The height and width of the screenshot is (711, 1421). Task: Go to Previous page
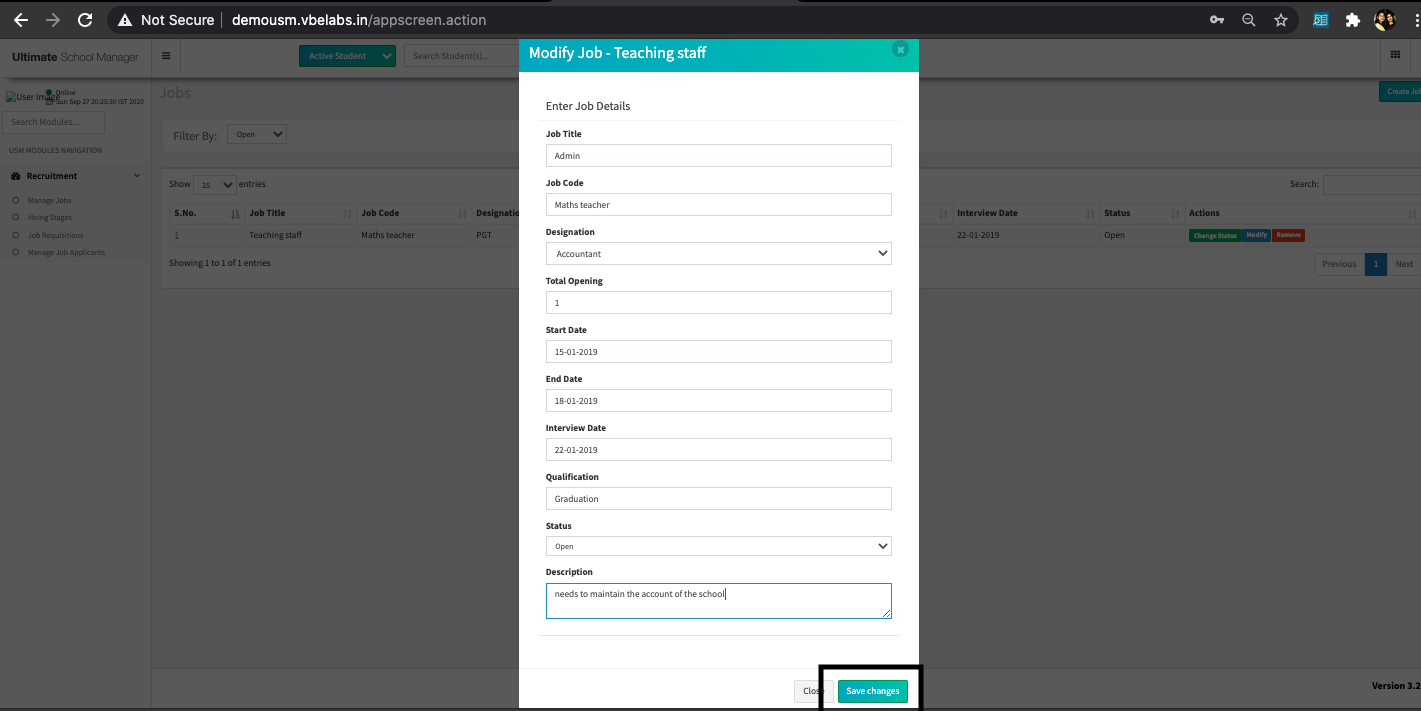click(x=1339, y=264)
